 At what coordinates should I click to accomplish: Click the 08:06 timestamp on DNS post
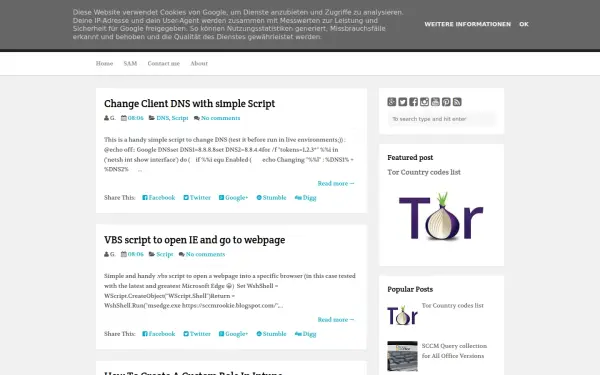click(135, 118)
